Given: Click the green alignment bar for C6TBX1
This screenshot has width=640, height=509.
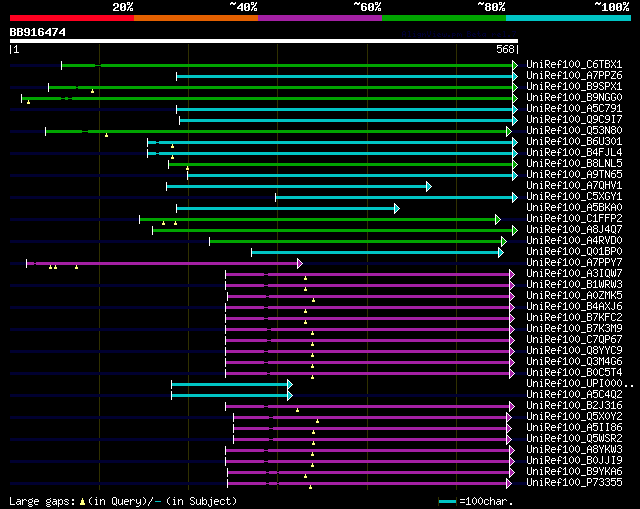Looking at the screenshot, I should (x=289, y=65).
